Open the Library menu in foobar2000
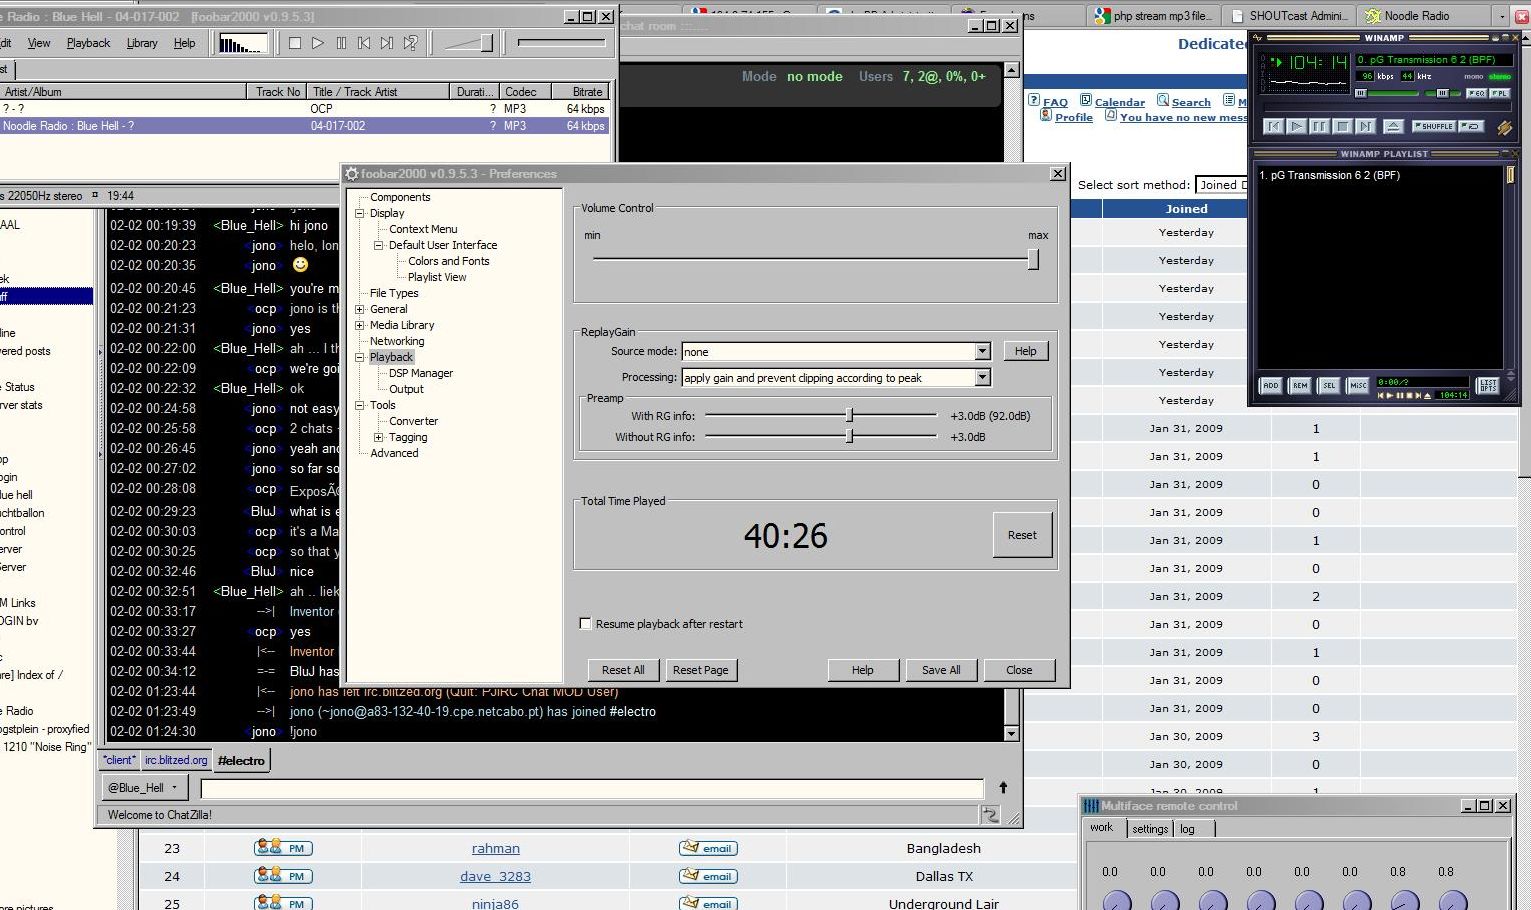Viewport: 1531px width, 910px height. coord(142,43)
